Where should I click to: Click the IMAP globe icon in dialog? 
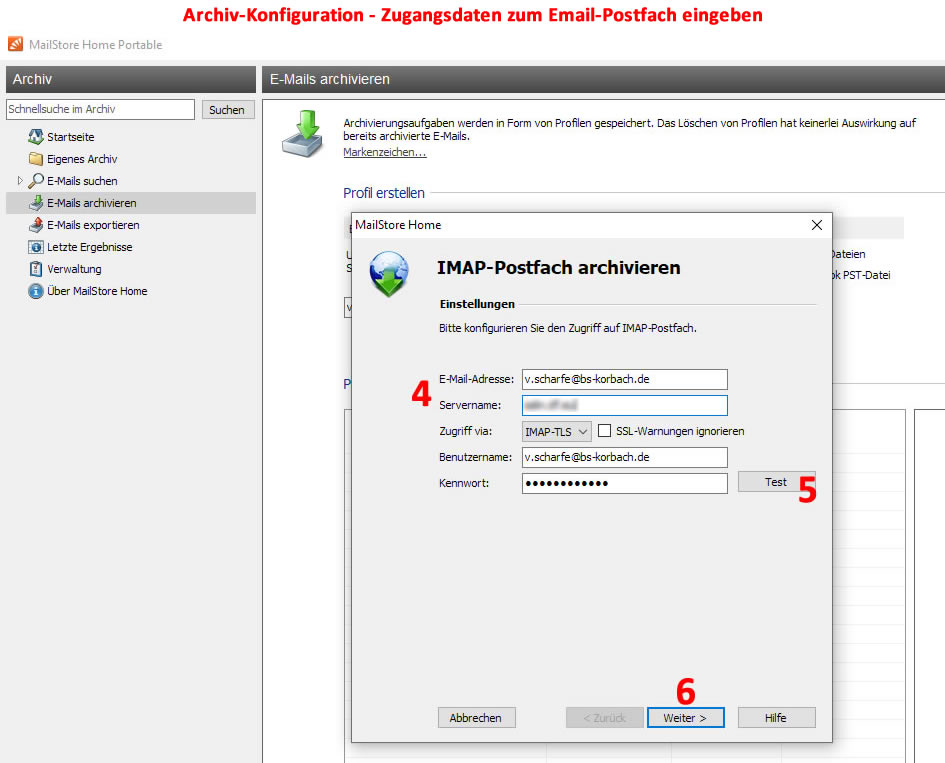click(x=389, y=274)
